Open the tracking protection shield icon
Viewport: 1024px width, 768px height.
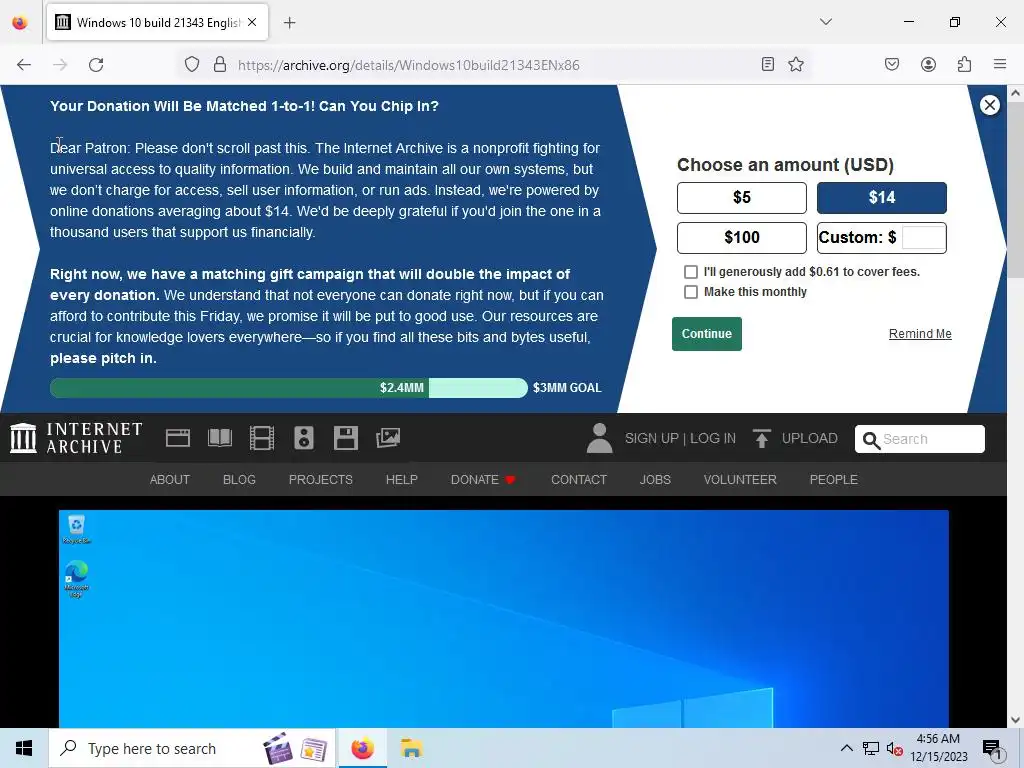[191, 65]
